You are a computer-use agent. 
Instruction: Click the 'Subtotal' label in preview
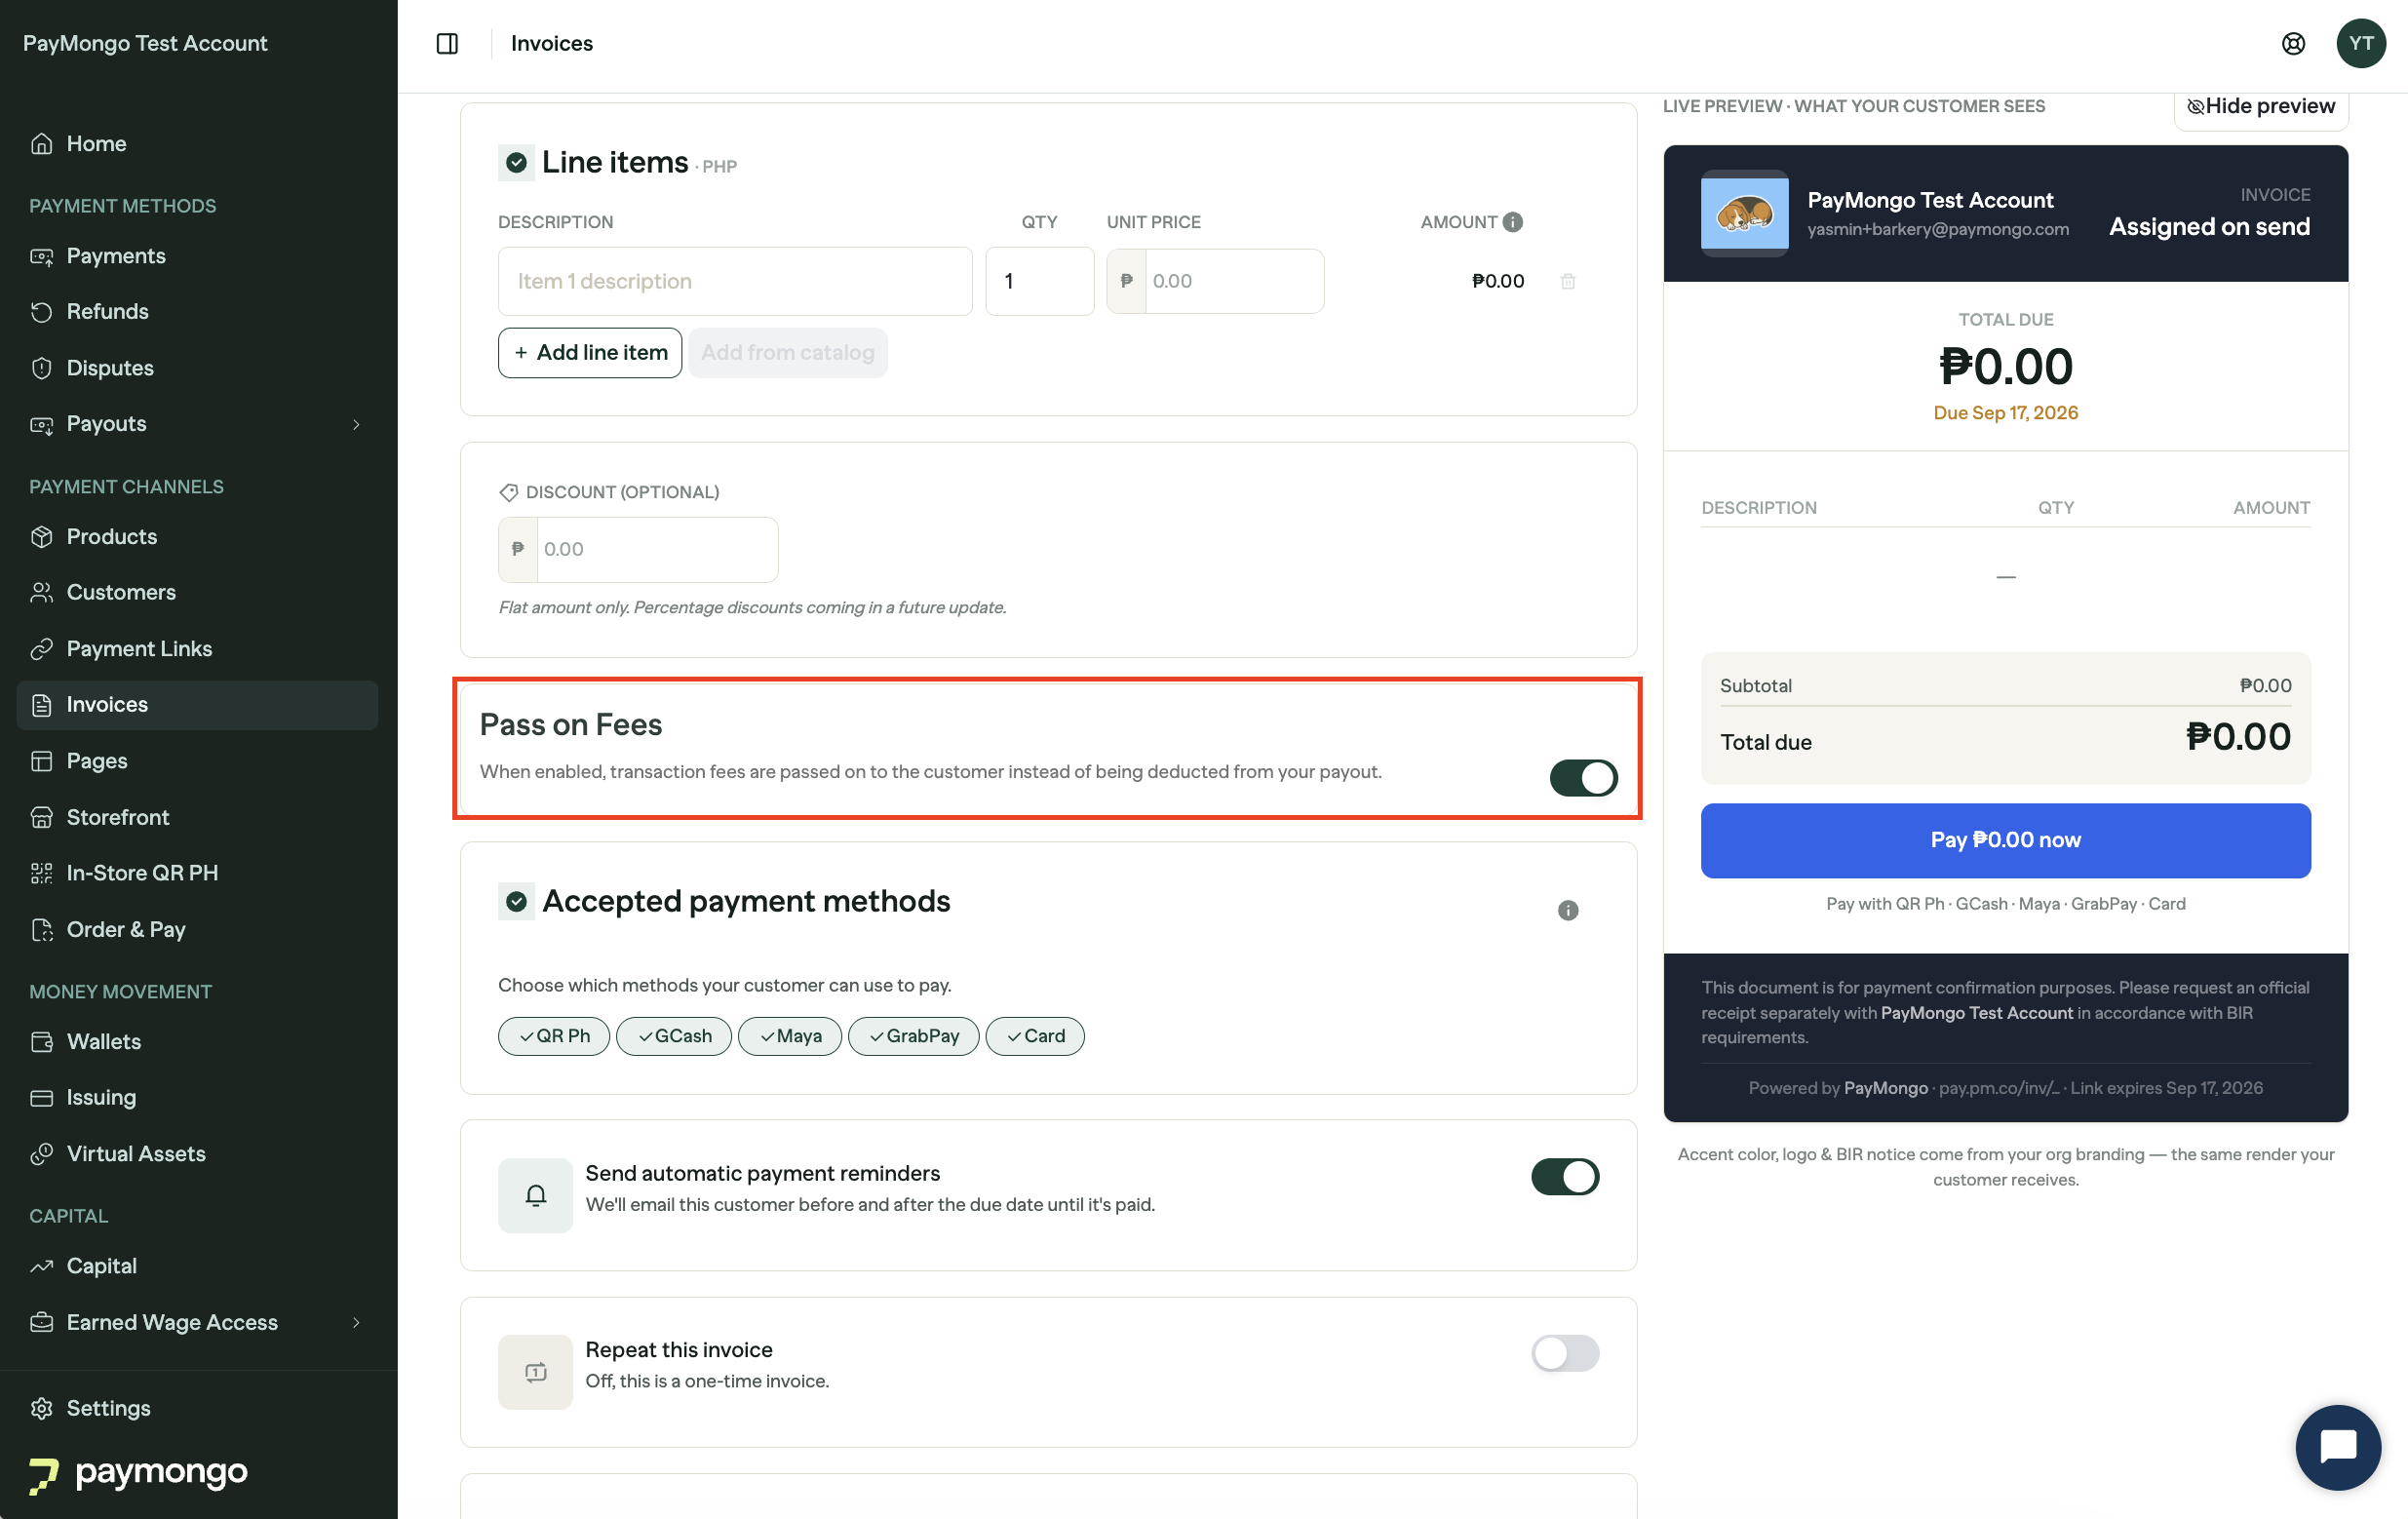(1755, 686)
